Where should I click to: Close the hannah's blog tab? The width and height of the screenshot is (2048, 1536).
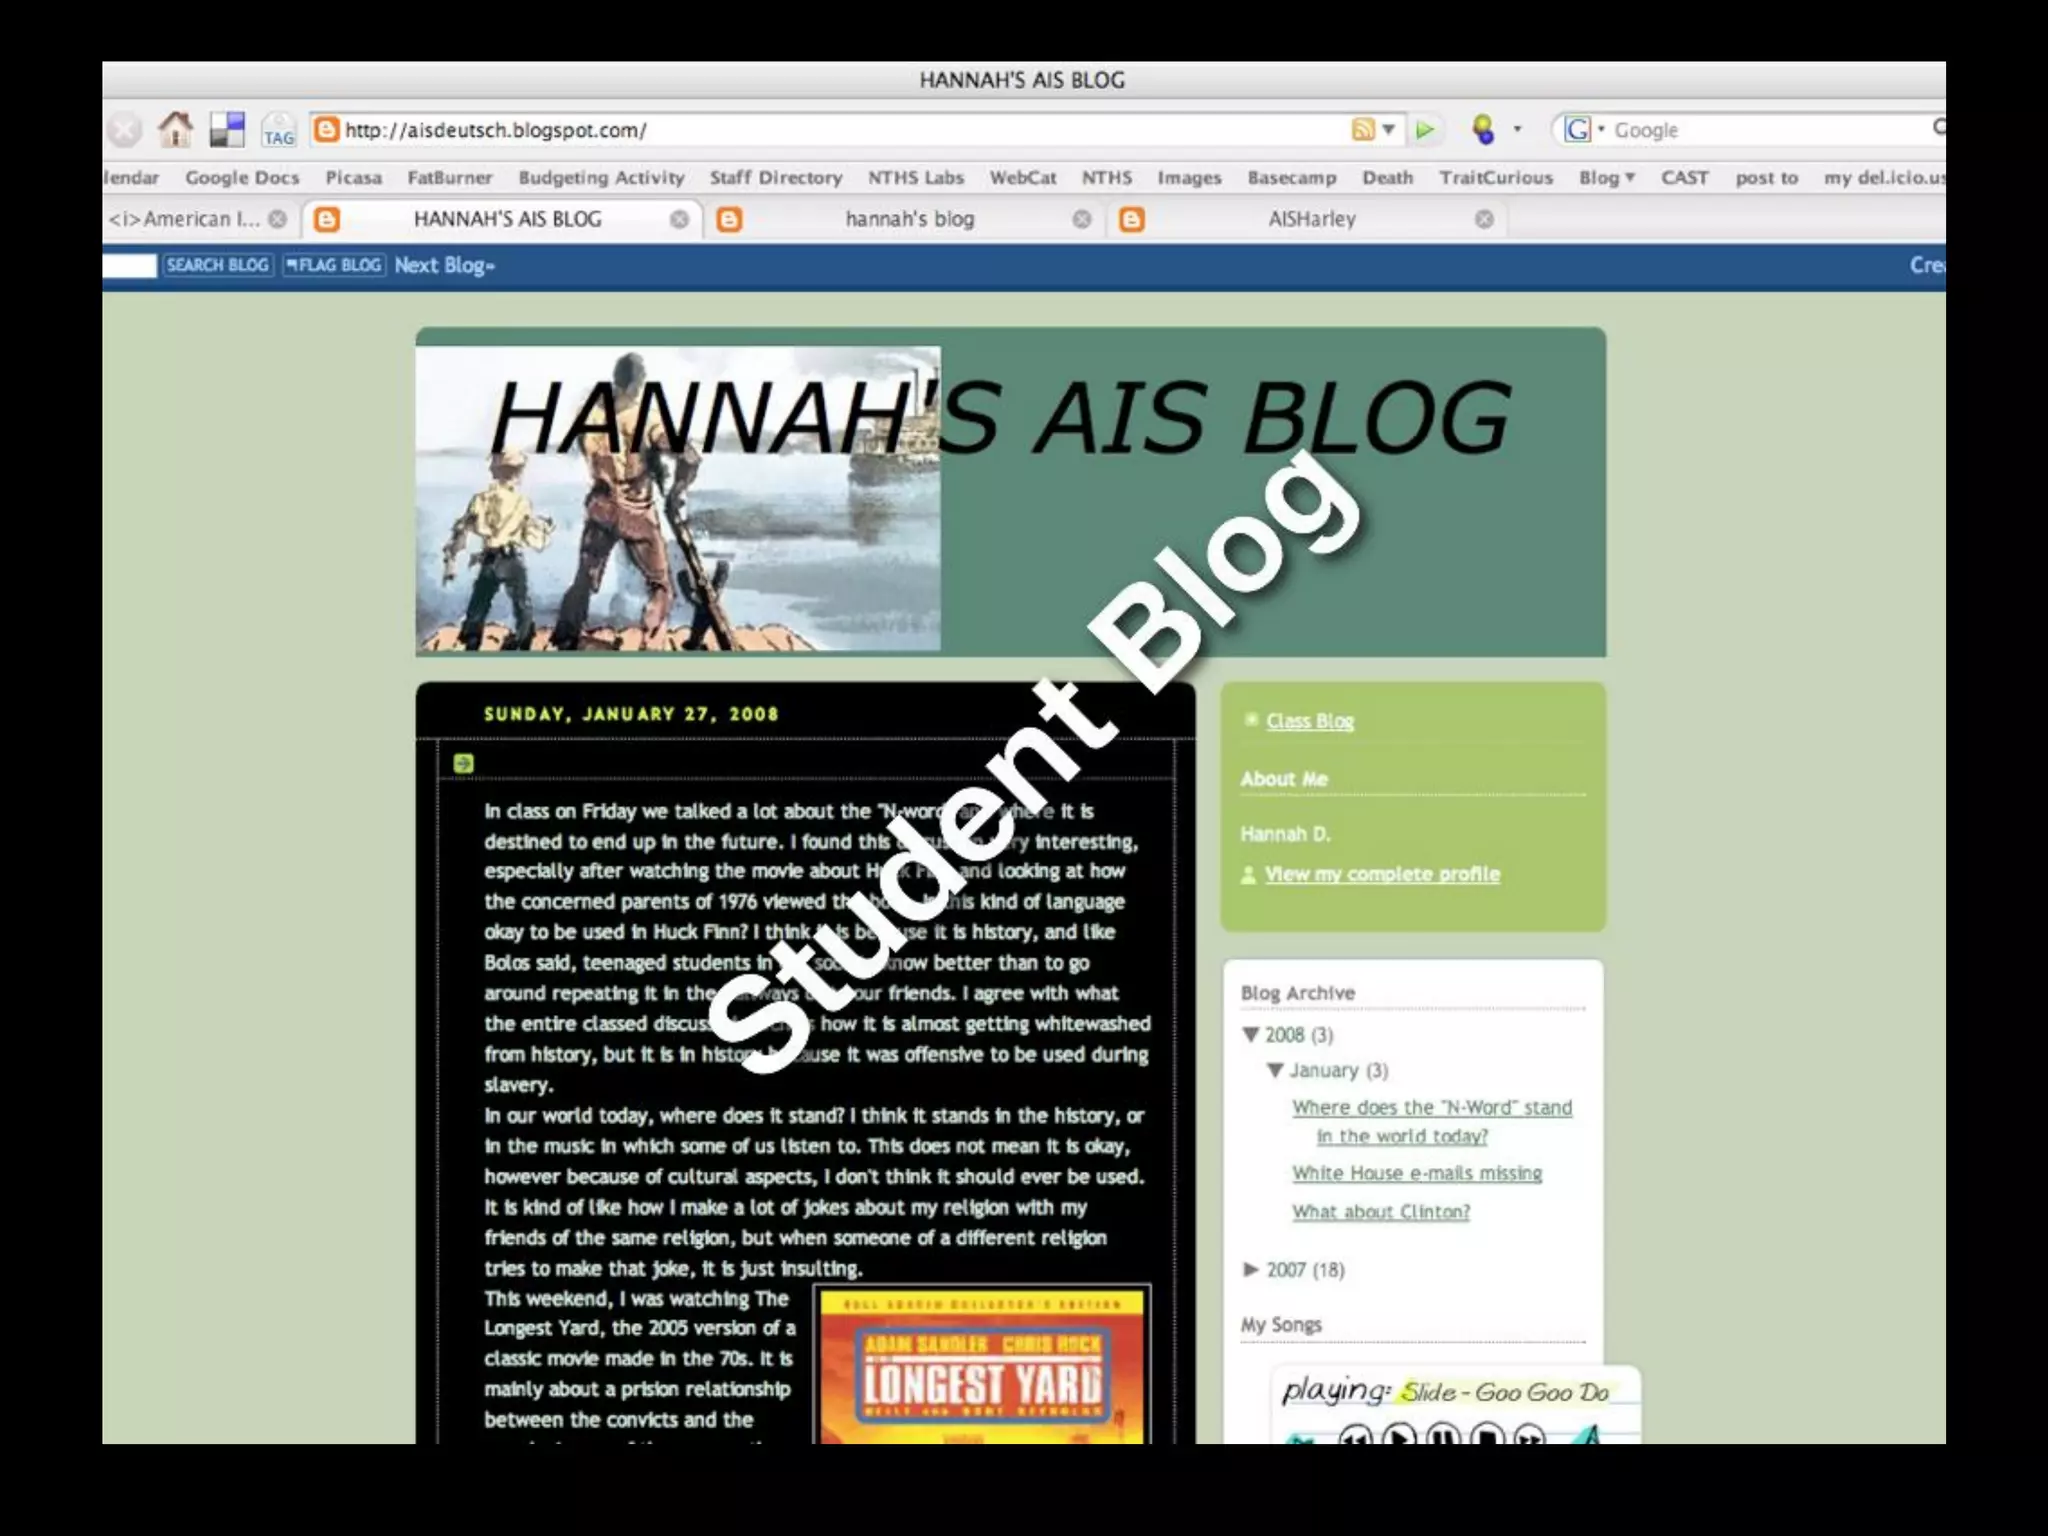pyautogui.click(x=1082, y=219)
